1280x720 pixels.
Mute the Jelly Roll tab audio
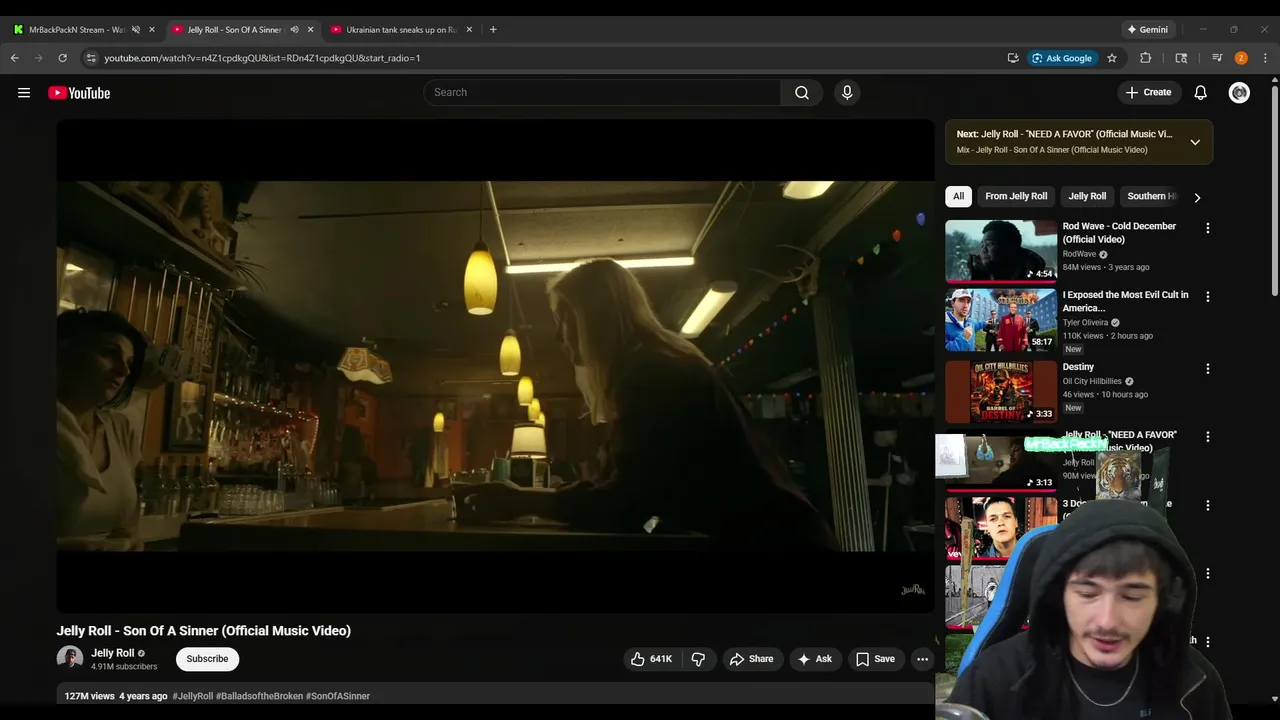click(x=294, y=29)
